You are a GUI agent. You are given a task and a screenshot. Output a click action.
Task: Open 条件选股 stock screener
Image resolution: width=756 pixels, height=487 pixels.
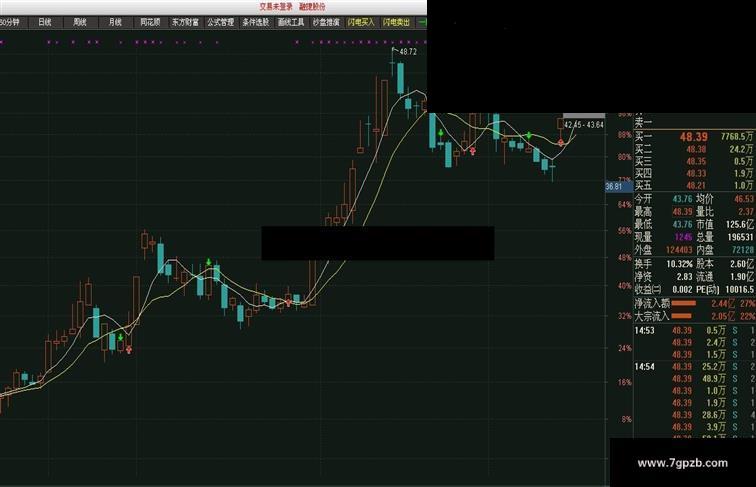(256, 22)
